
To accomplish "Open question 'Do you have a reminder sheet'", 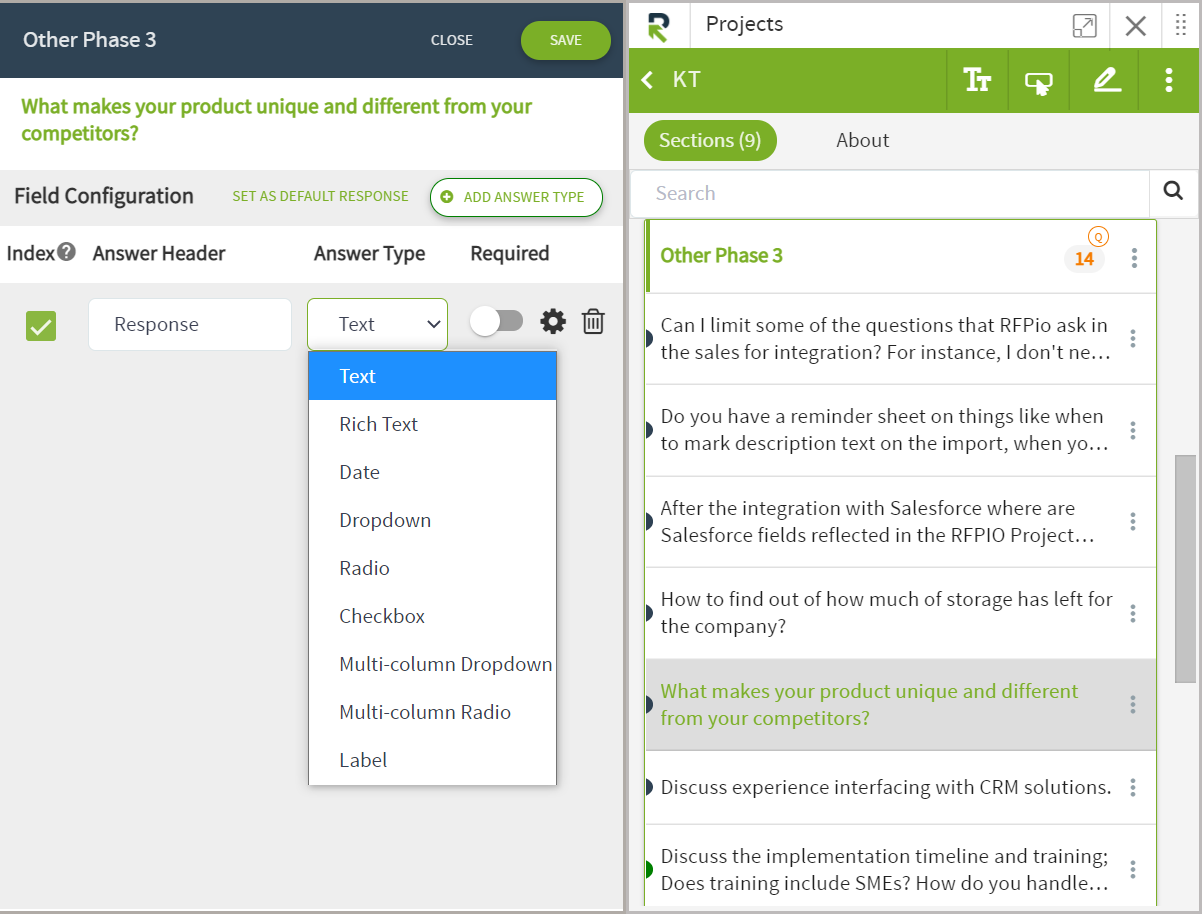I will (885, 430).
